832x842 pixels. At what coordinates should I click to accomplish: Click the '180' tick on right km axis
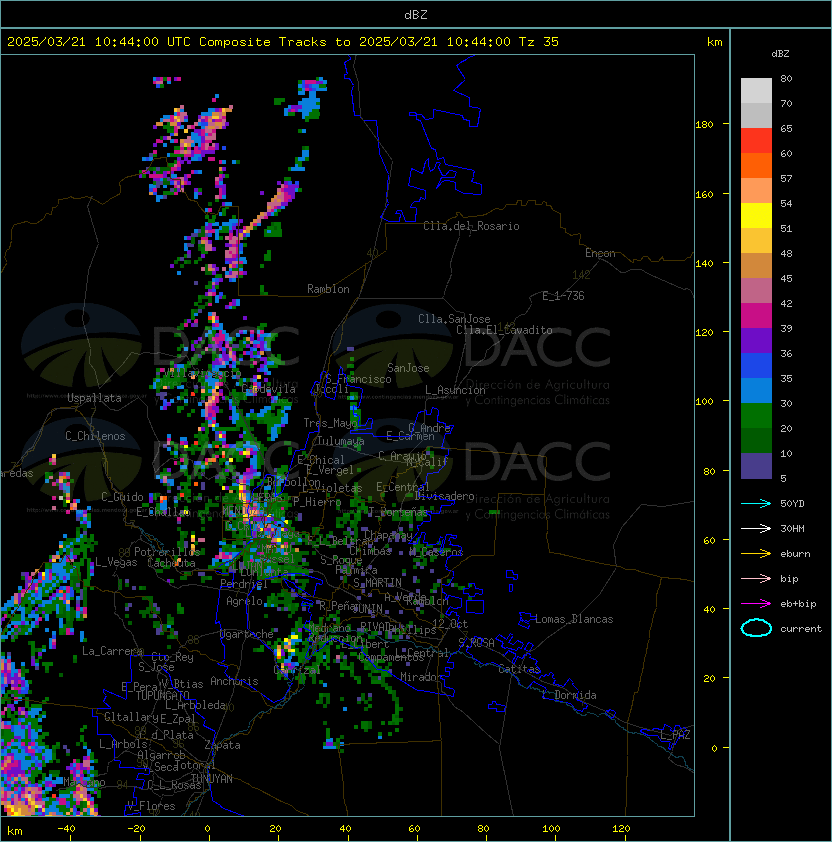click(x=704, y=125)
